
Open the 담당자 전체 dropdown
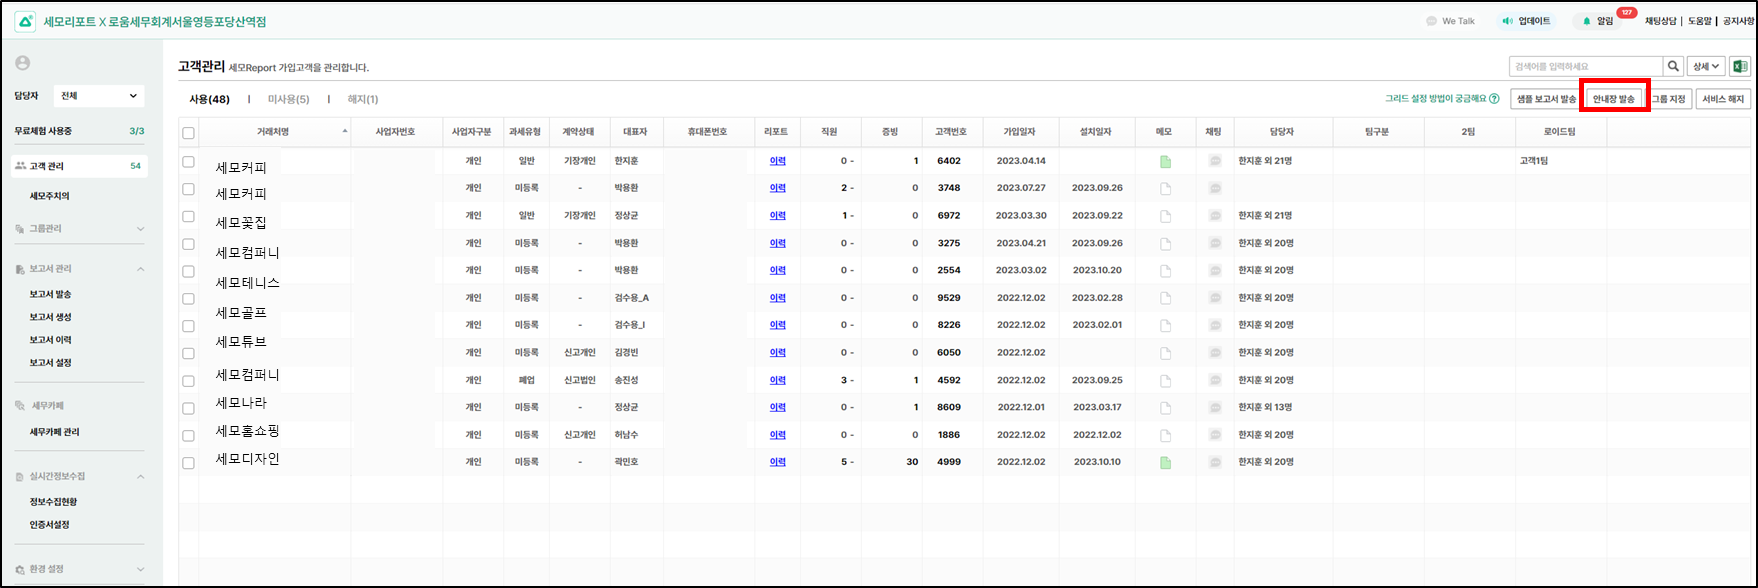[98, 96]
